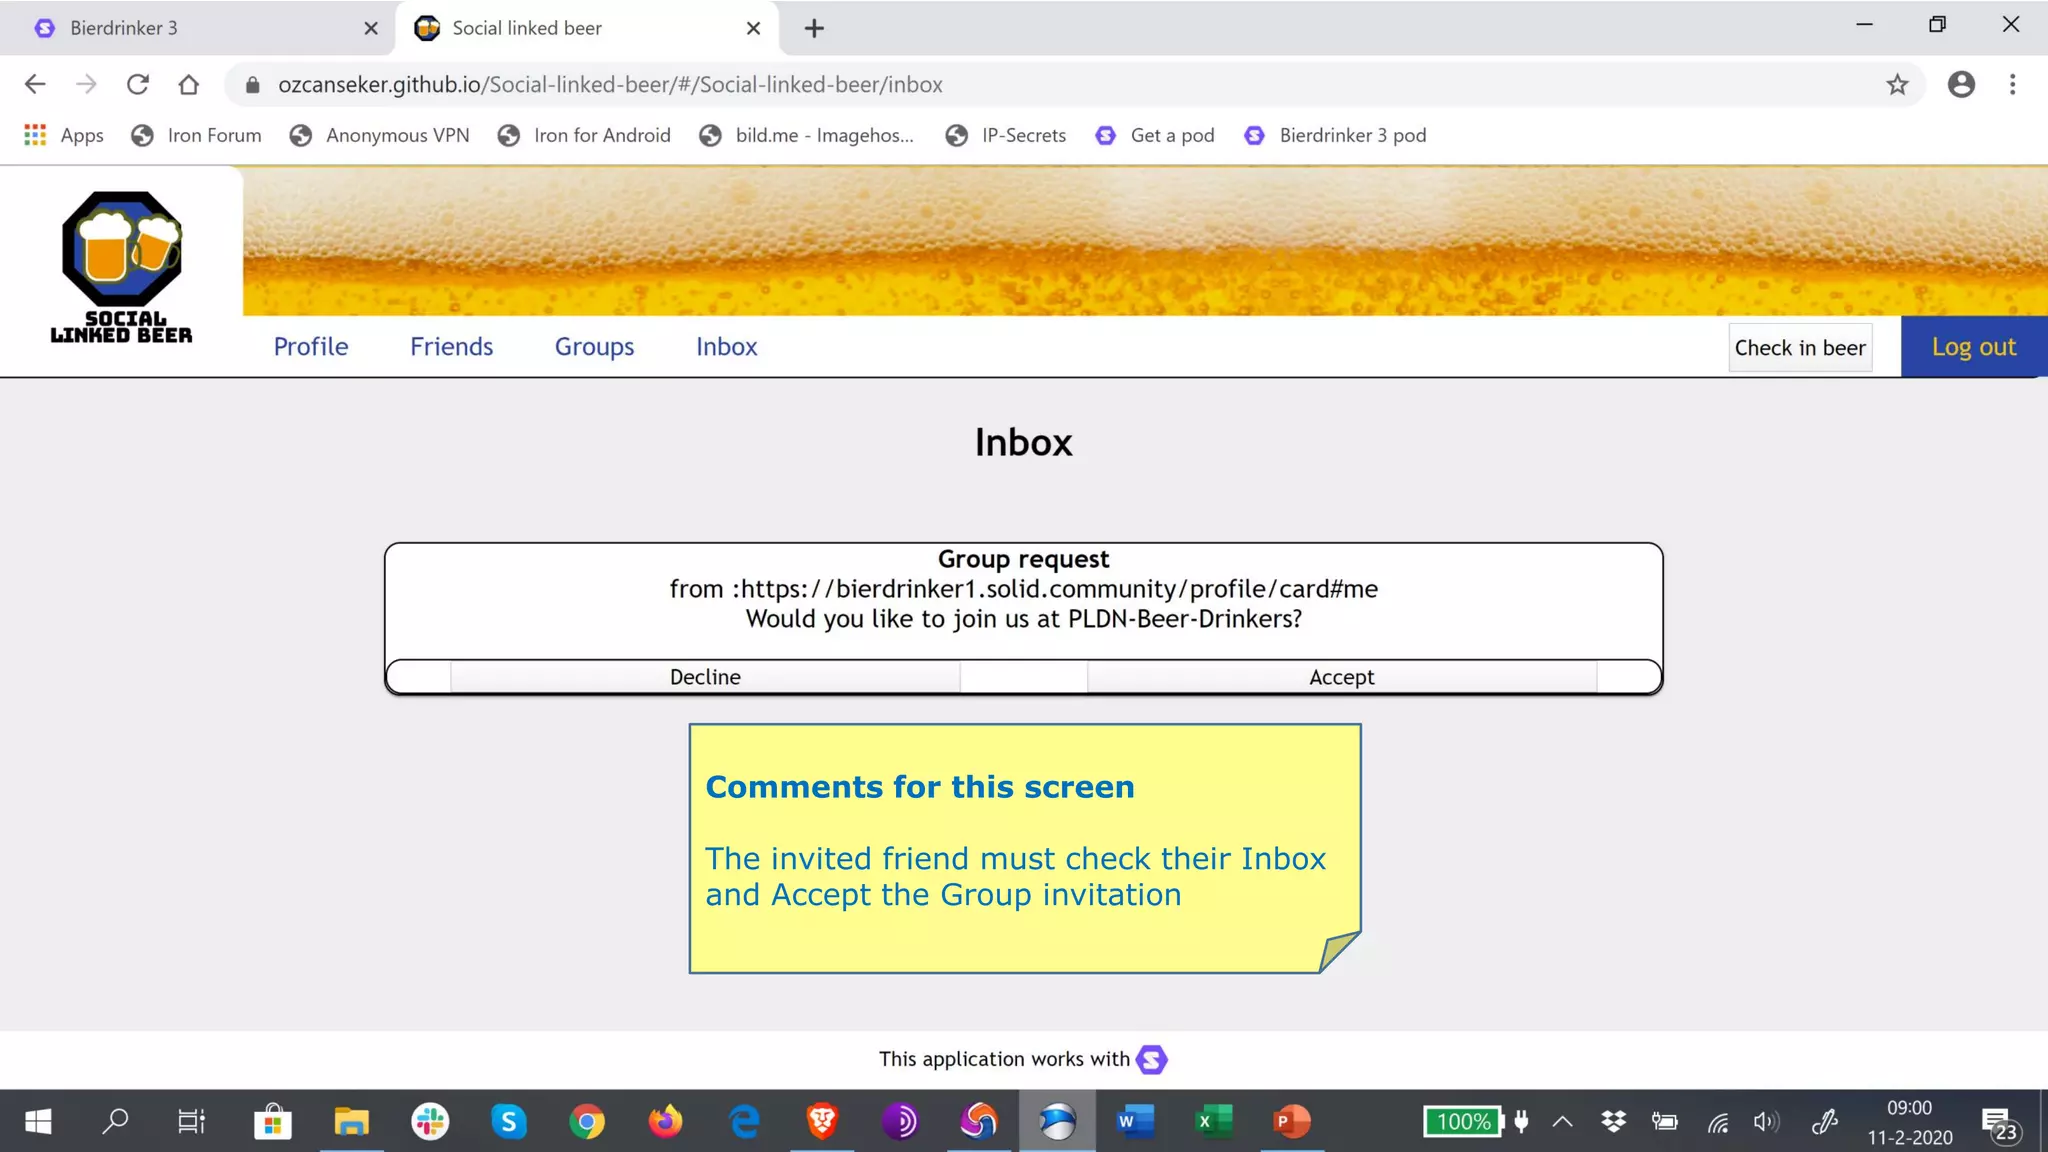Open the Get a pod bookmark
This screenshot has width=2048, height=1152.
click(x=1155, y=135)
